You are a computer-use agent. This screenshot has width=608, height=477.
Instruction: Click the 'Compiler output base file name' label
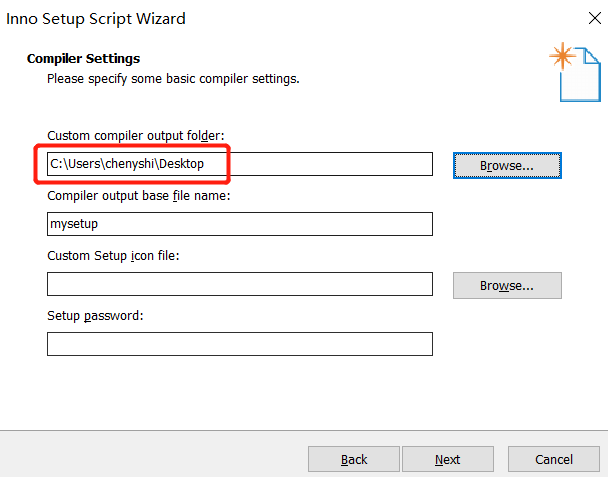click(x=139, y=196)
